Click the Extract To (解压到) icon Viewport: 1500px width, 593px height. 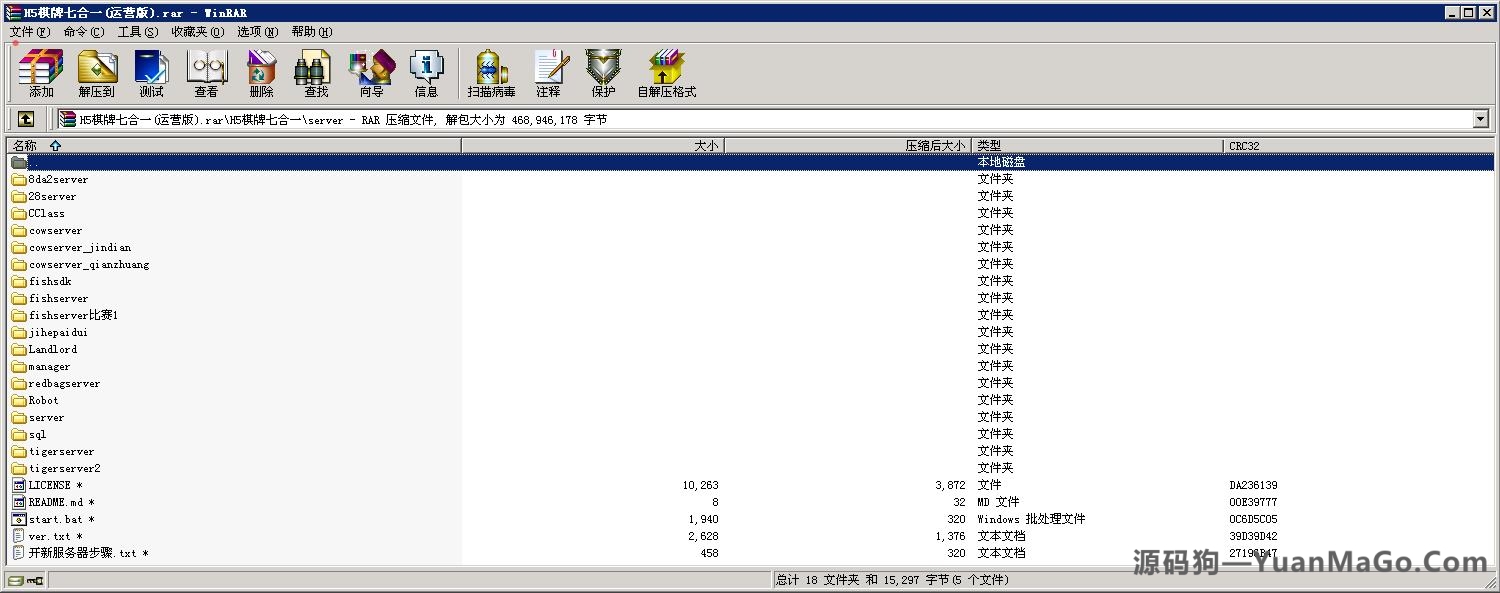coord(97,73)
